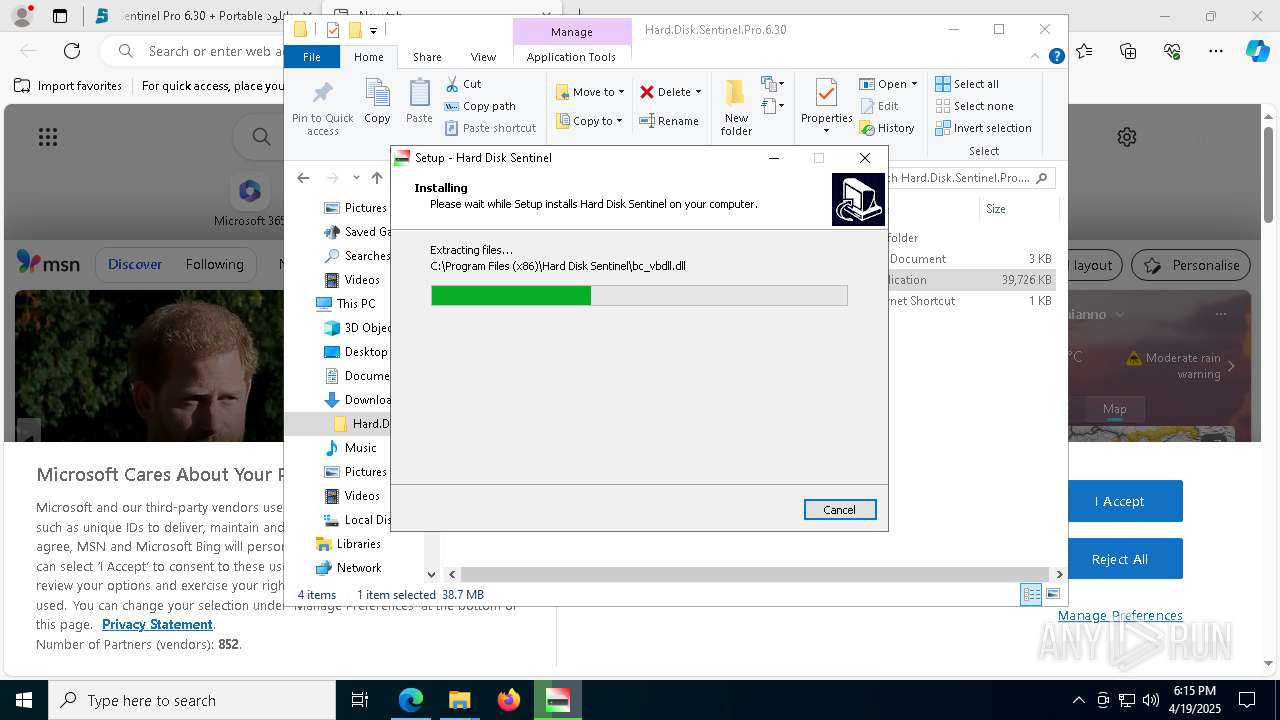1280x720 pixels.
Task: Click the Properties icon in the ribbon
Action: 826,94
